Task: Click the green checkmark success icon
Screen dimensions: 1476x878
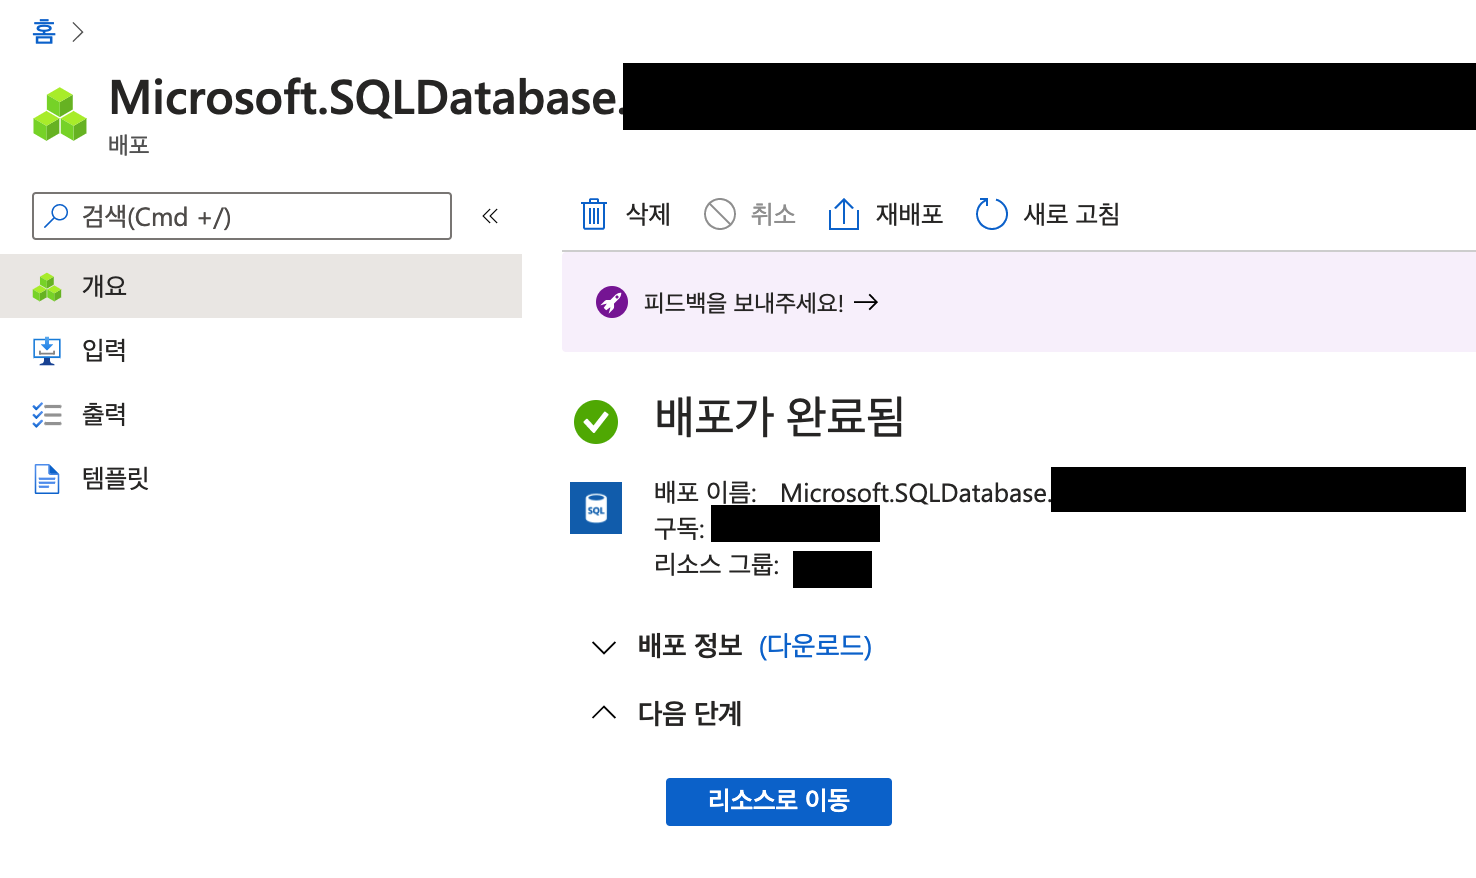Action: point(596,422)
